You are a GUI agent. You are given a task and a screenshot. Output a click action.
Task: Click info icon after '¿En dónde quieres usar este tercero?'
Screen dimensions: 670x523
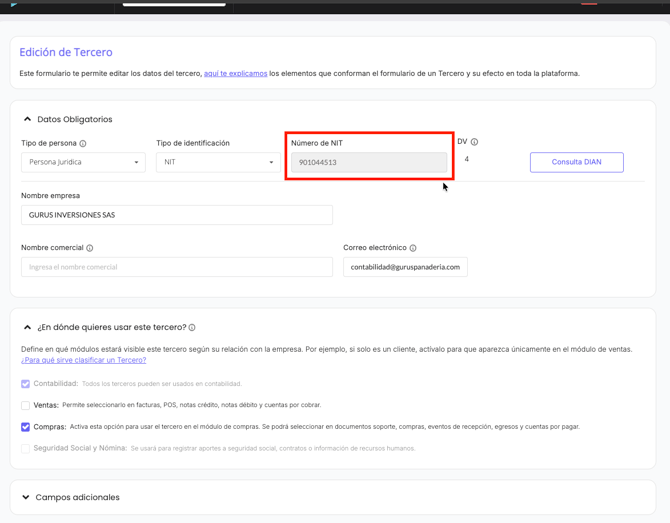tap(192, 328)
